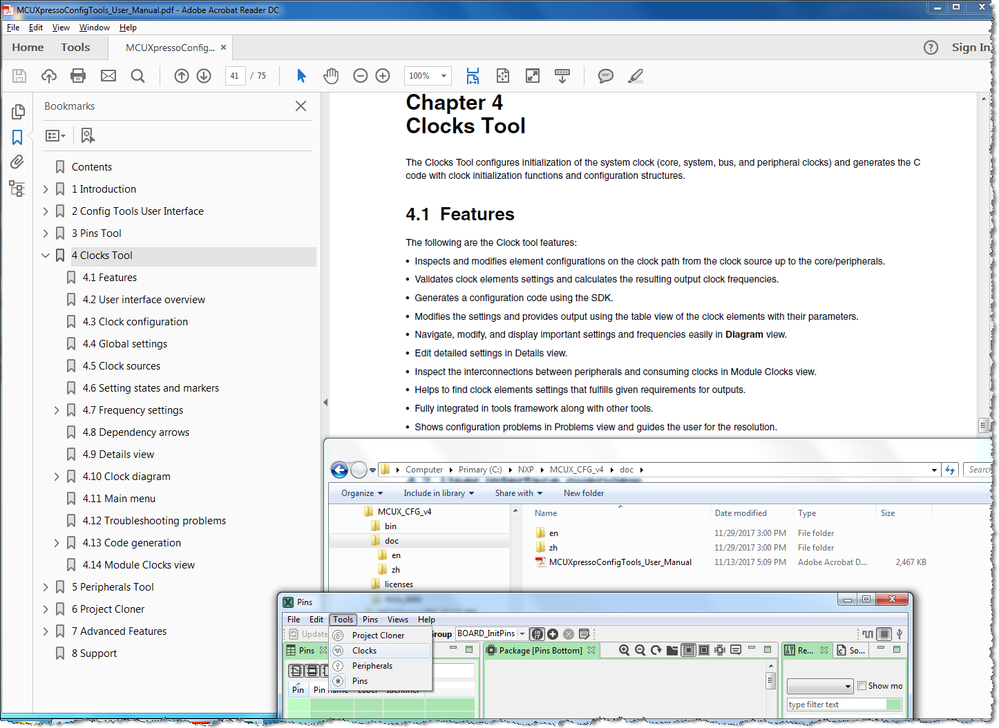Open Find text with the magnifier icon
Viewport: 999px width, 728px height.
pos(138,76)
